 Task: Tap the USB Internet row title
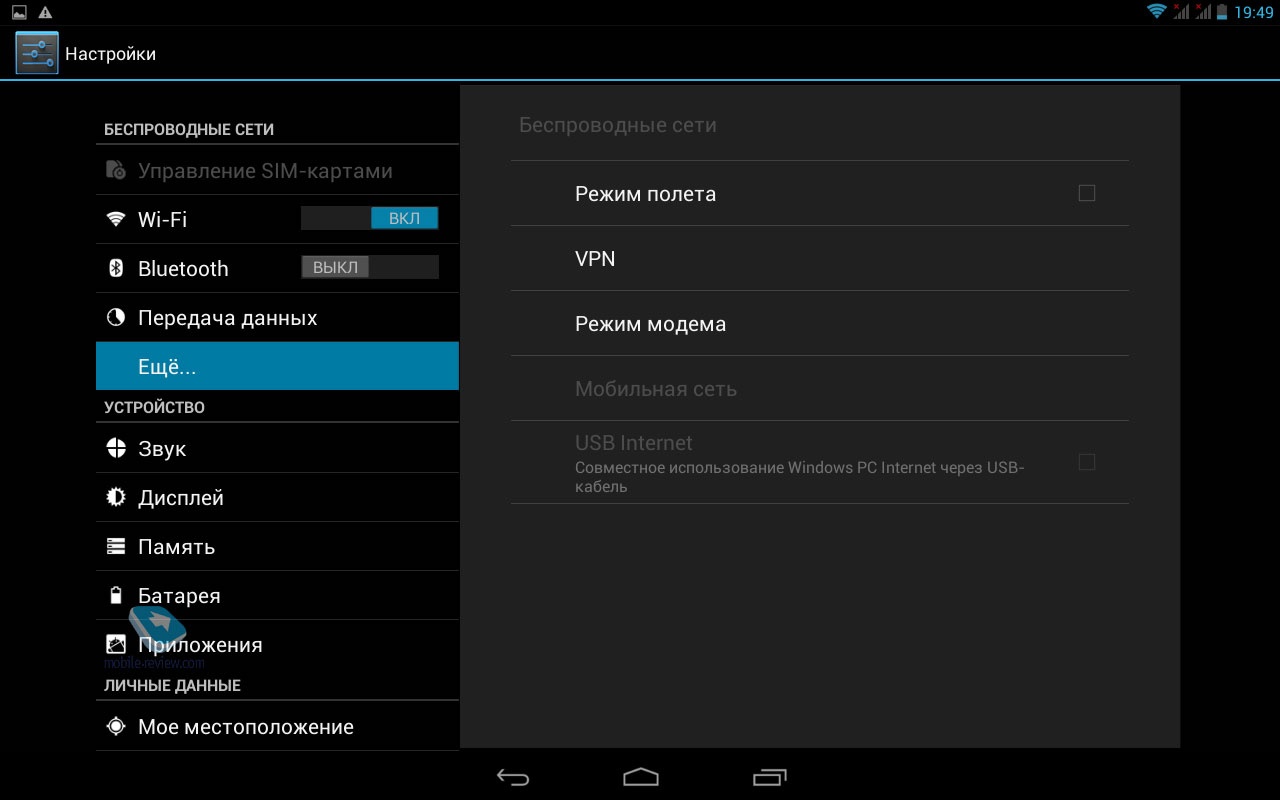tap(634, 443)
